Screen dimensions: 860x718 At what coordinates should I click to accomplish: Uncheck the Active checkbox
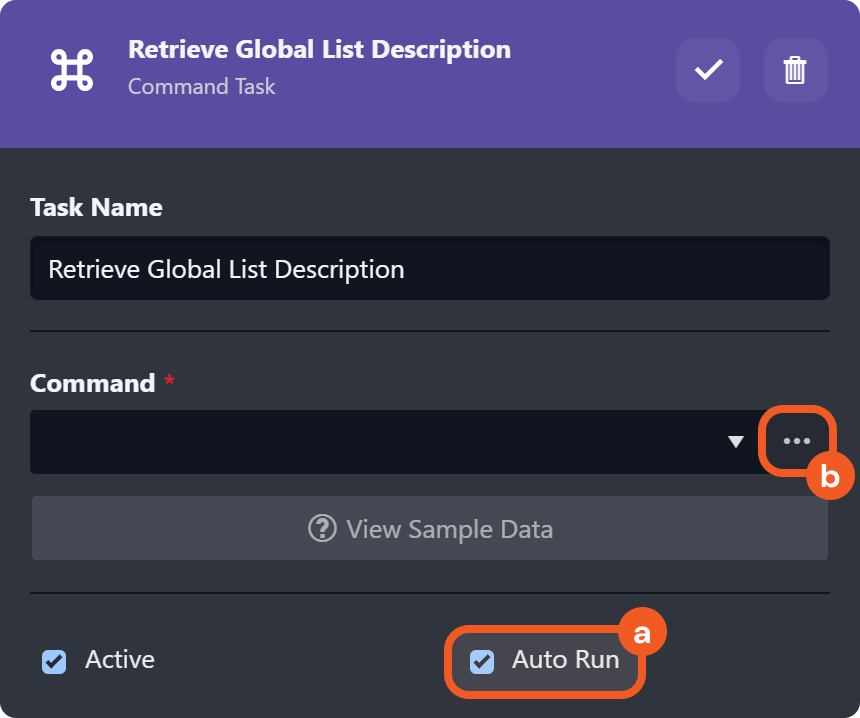[54, 661]
